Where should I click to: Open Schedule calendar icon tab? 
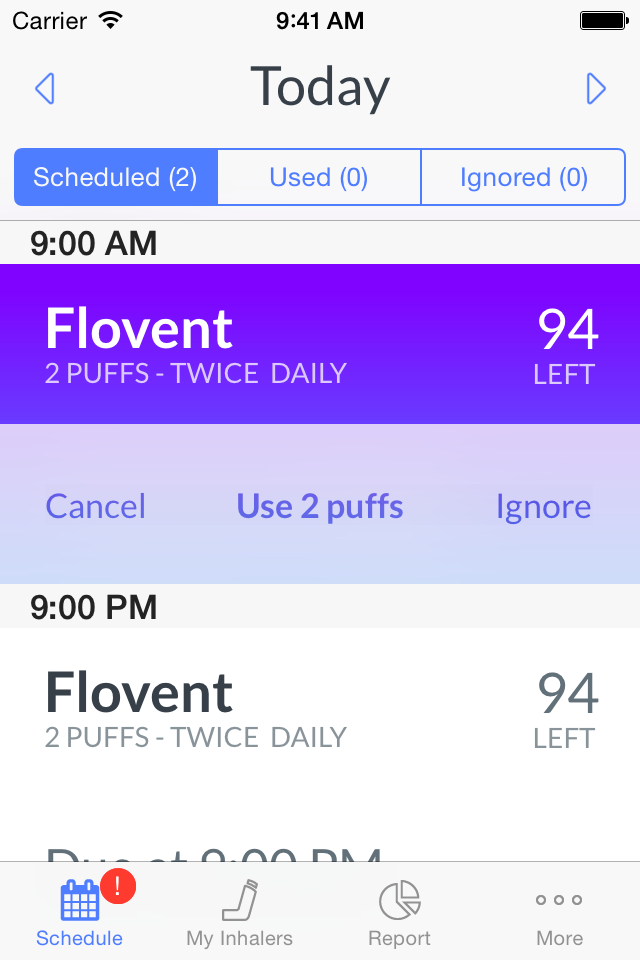[x=80, y=901]
